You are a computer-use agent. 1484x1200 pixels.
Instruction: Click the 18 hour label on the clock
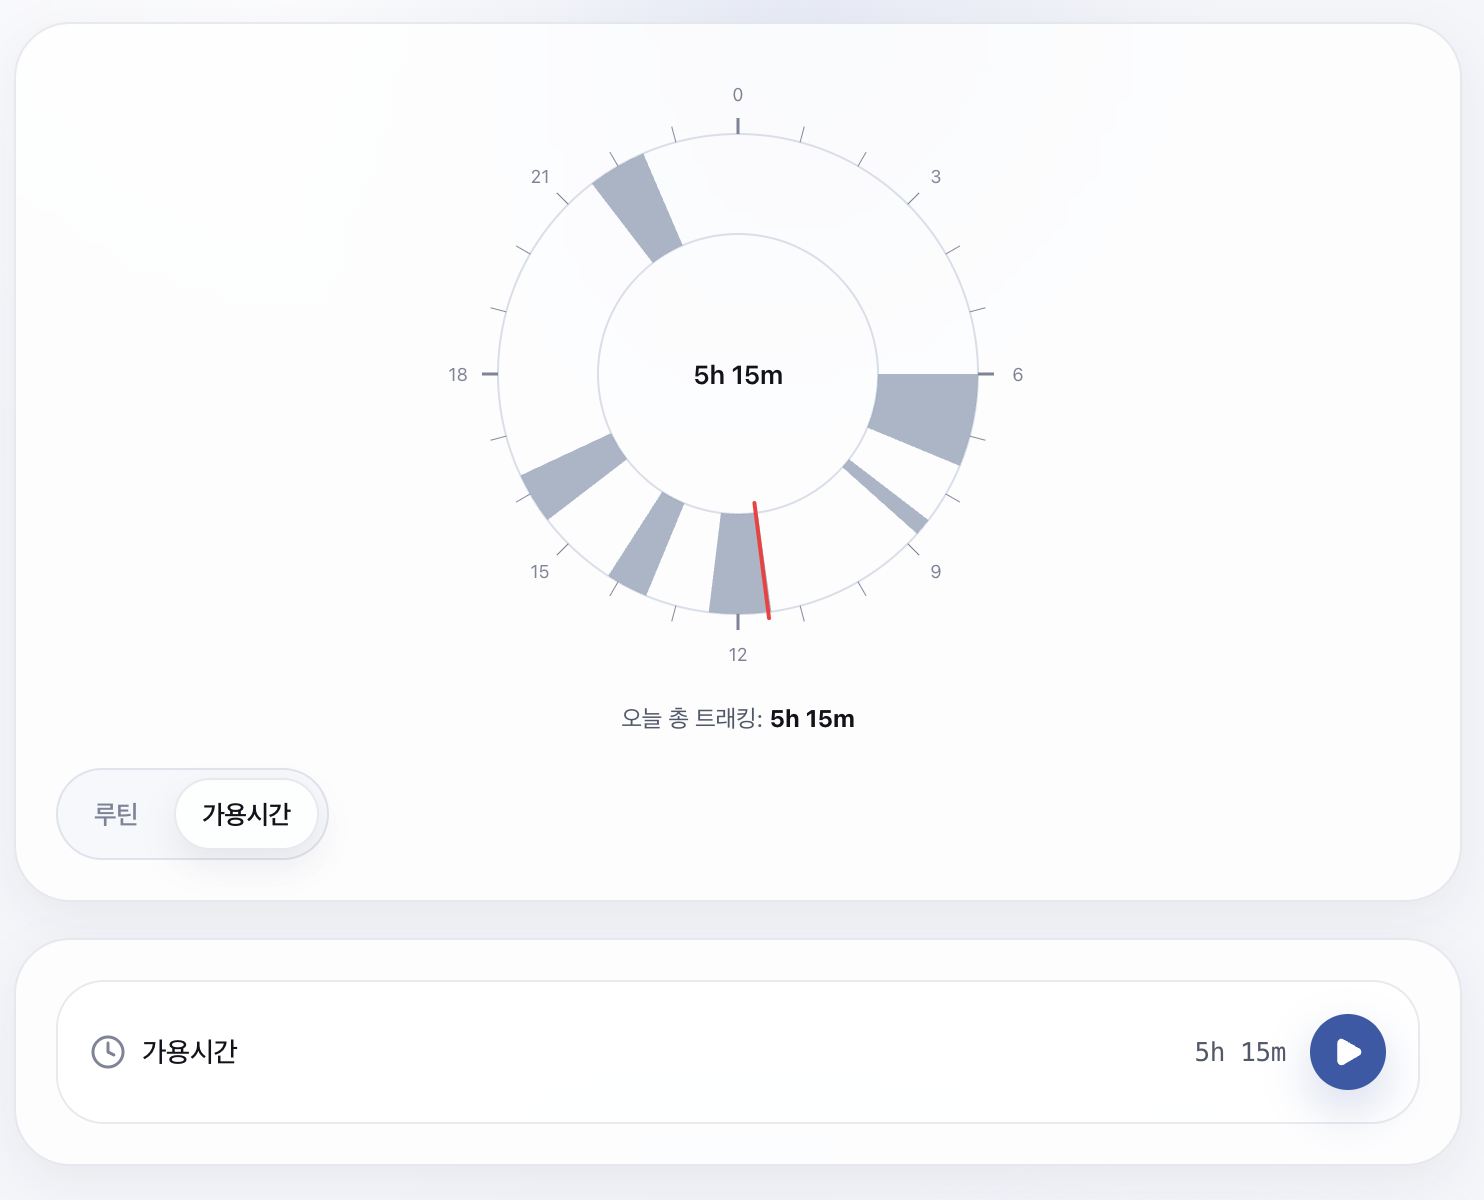[x=459, y=374]
